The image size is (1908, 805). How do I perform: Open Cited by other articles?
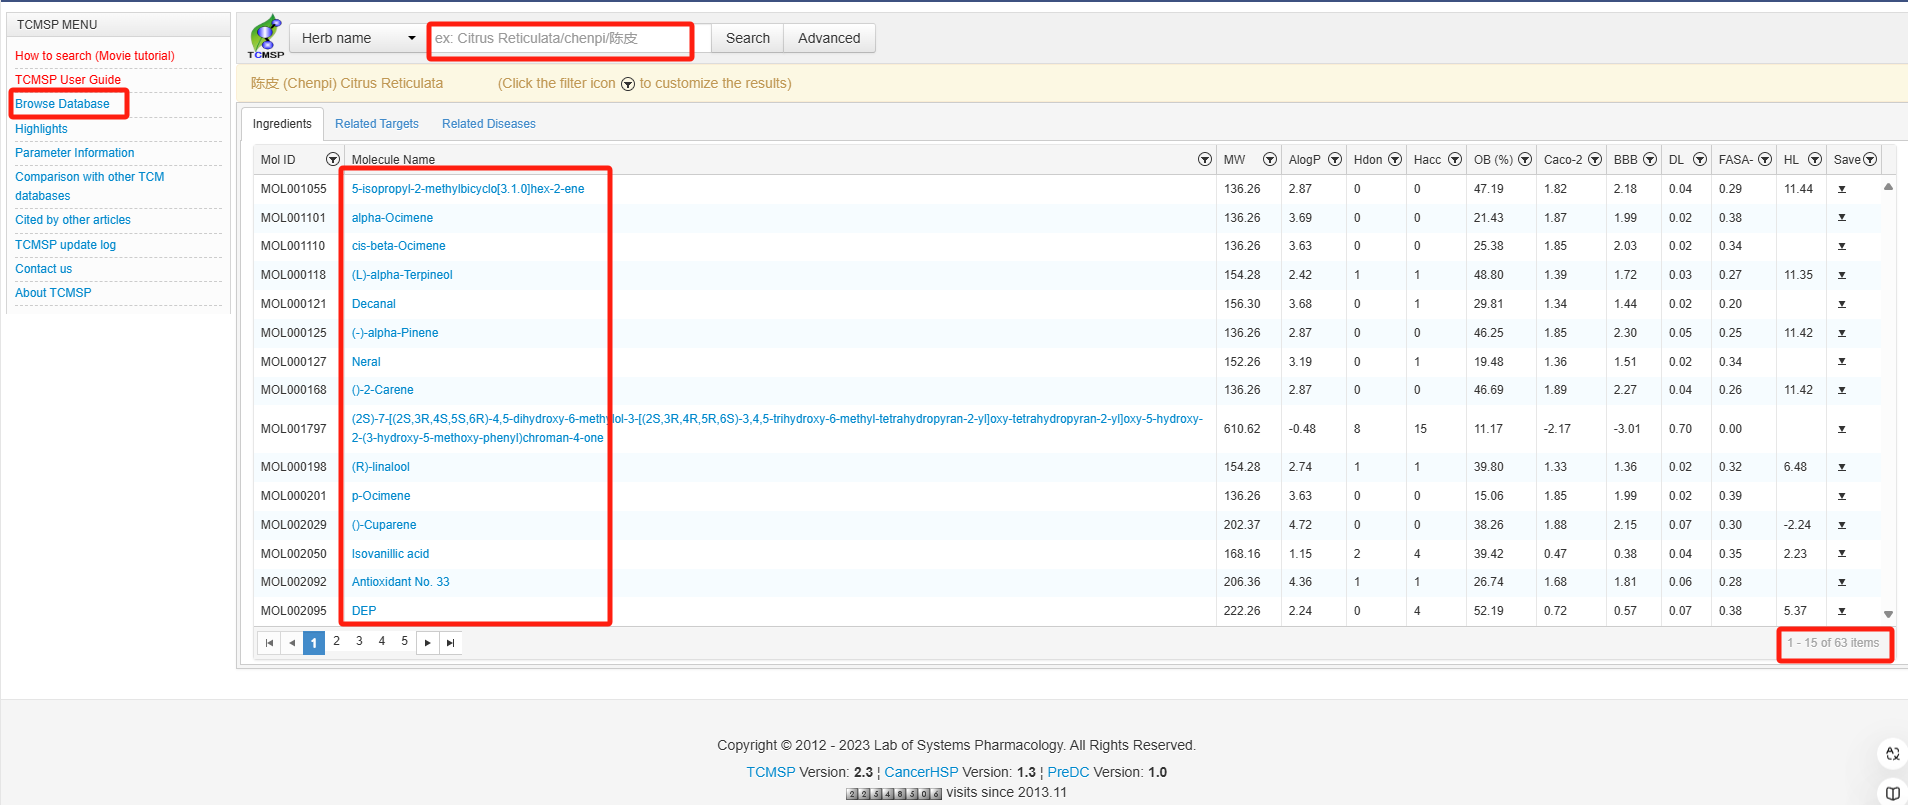[73, 220]
